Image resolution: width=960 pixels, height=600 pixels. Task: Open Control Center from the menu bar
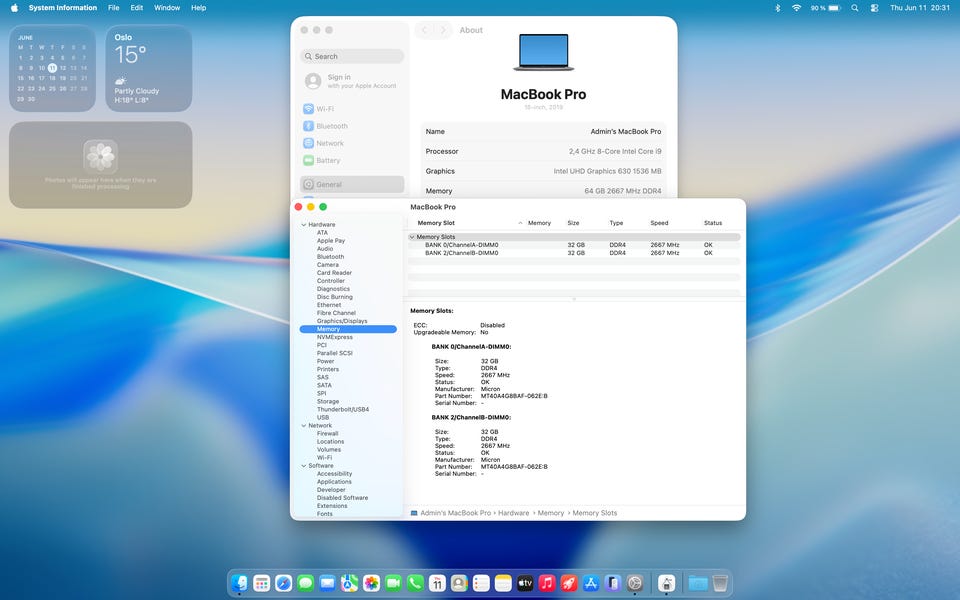(874, 8)
